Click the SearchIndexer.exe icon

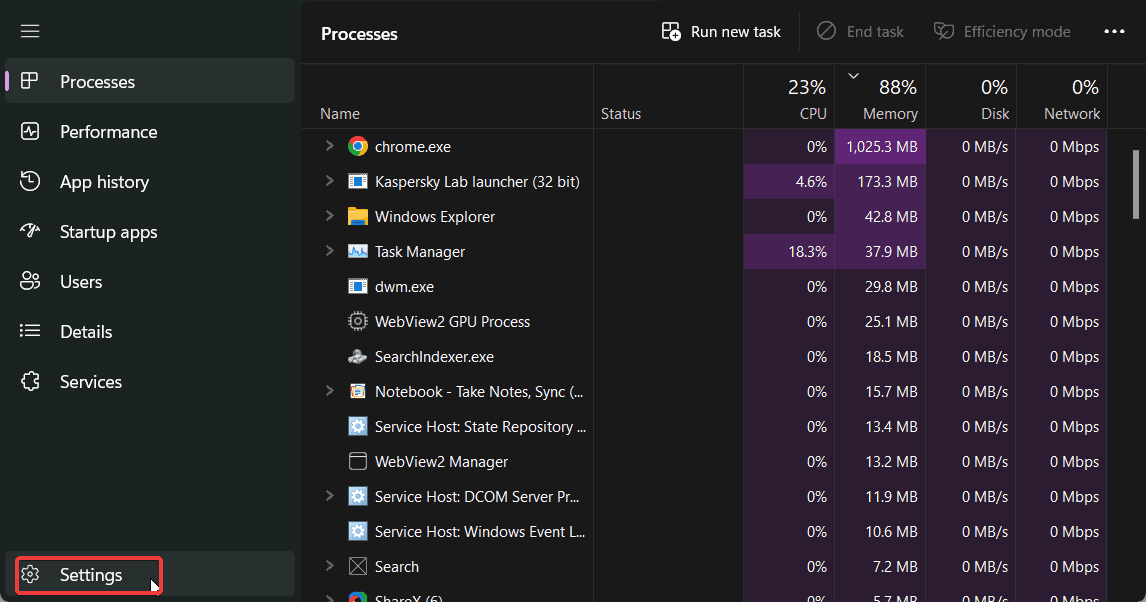[357, 357]
